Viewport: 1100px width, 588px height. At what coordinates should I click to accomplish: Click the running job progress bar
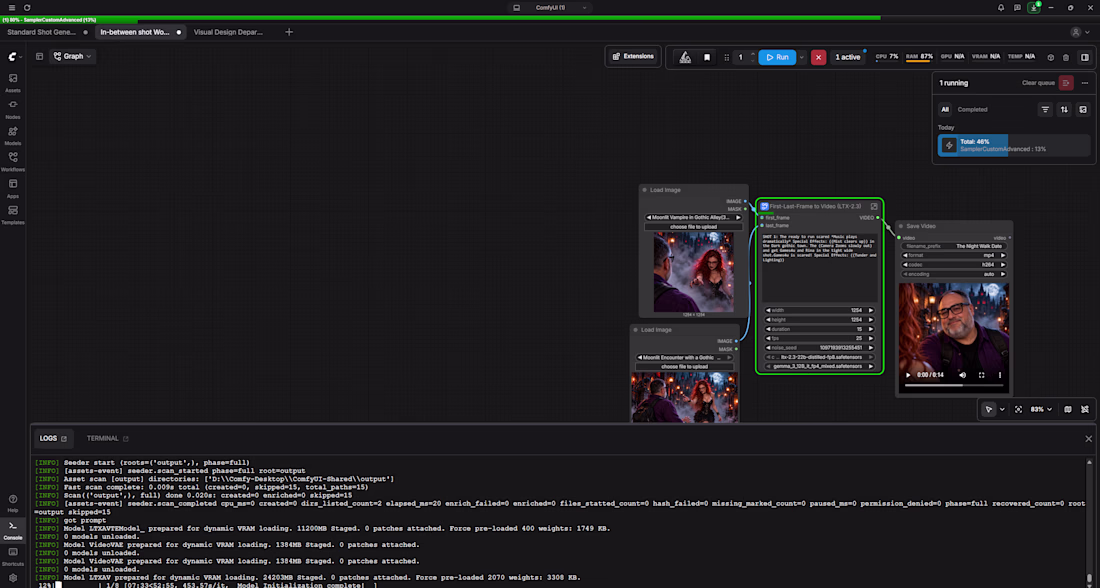(1014, 145)
